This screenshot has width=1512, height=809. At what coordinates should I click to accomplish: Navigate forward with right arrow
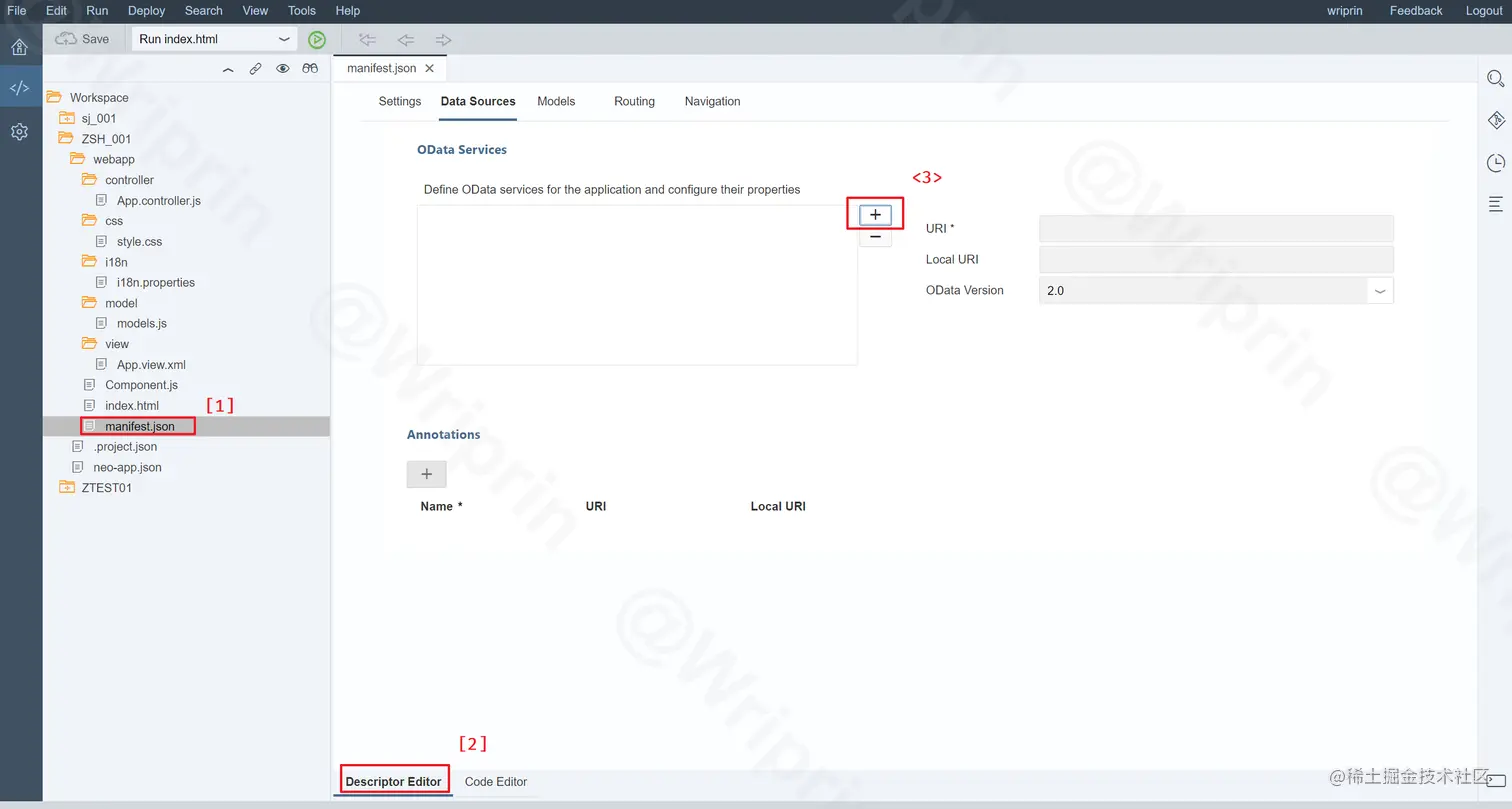coord(443,40)
